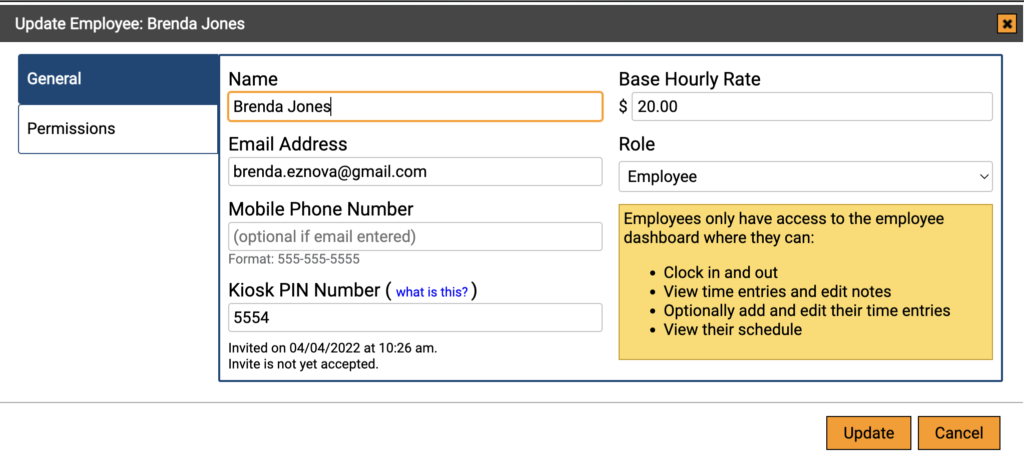
Task: Click the Kiosk PIN Number label text
Action: [x=303, y=290]
